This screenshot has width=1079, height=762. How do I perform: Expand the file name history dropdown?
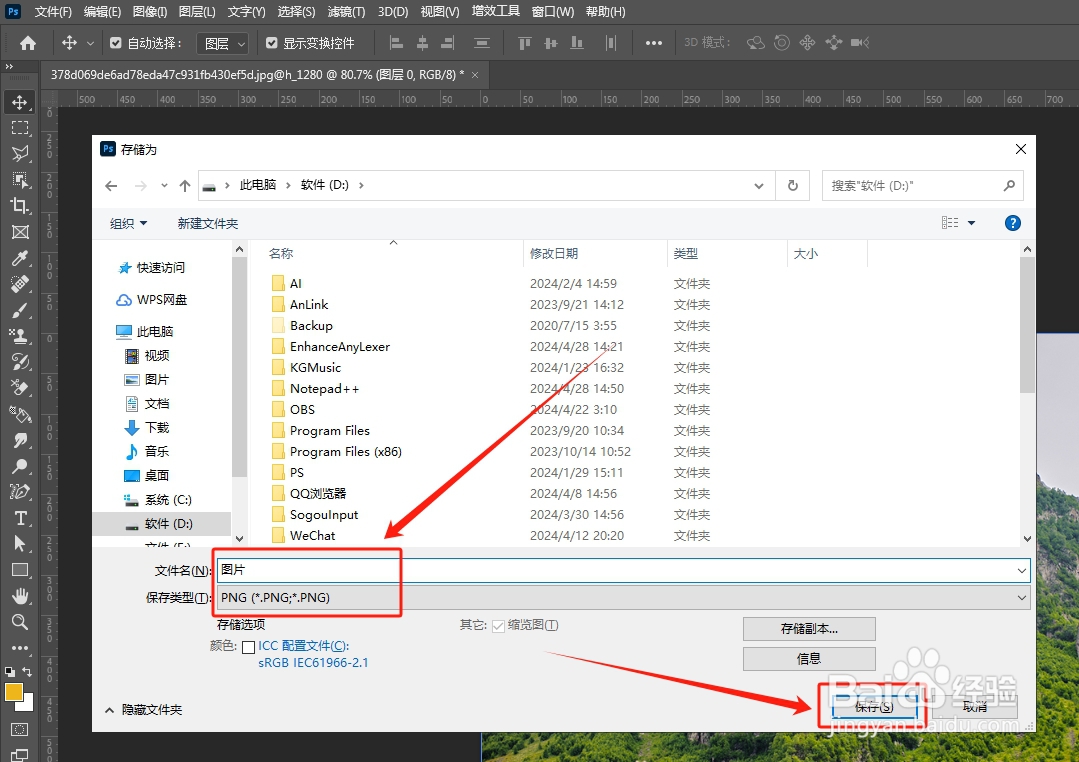pos(1022,571)
